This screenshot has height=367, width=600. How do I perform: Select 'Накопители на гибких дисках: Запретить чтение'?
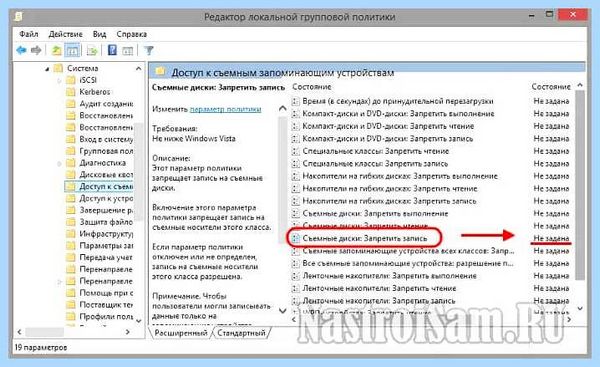click(x=390, y=189)
